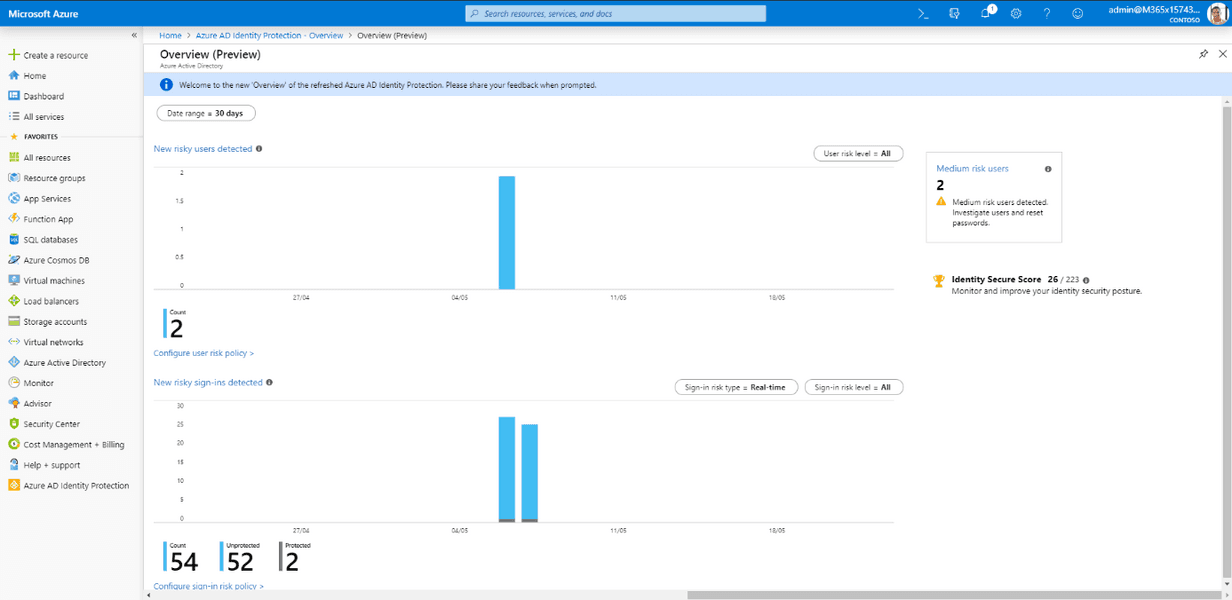1232x600 pixels.
Task: Click info icon next to Medium risk users
Action: point(1048,169)
